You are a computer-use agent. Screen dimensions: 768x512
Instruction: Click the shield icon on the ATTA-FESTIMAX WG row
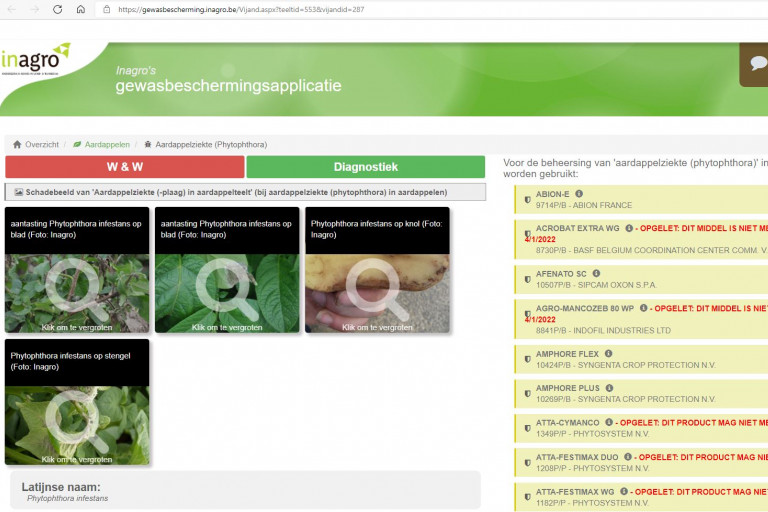tap(528, 497)
